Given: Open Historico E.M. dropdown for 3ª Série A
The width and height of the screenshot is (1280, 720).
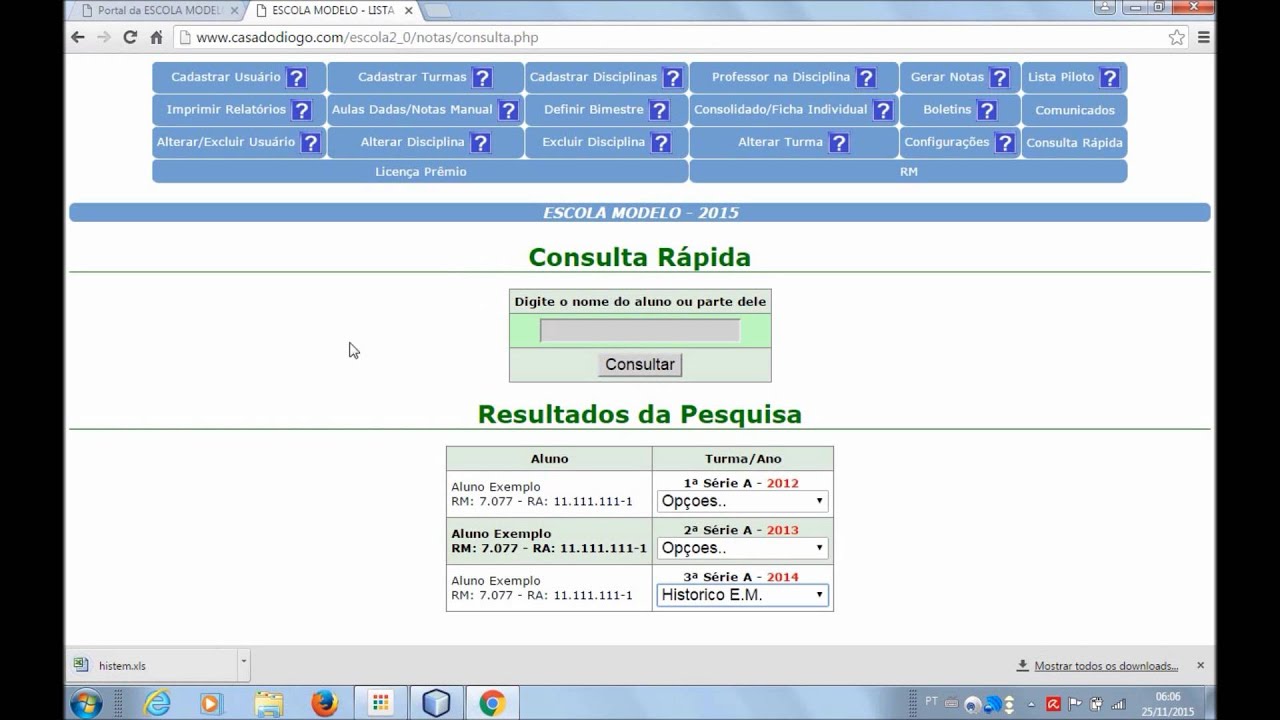Looking at the screenshot, I should [x=742, y=595].
